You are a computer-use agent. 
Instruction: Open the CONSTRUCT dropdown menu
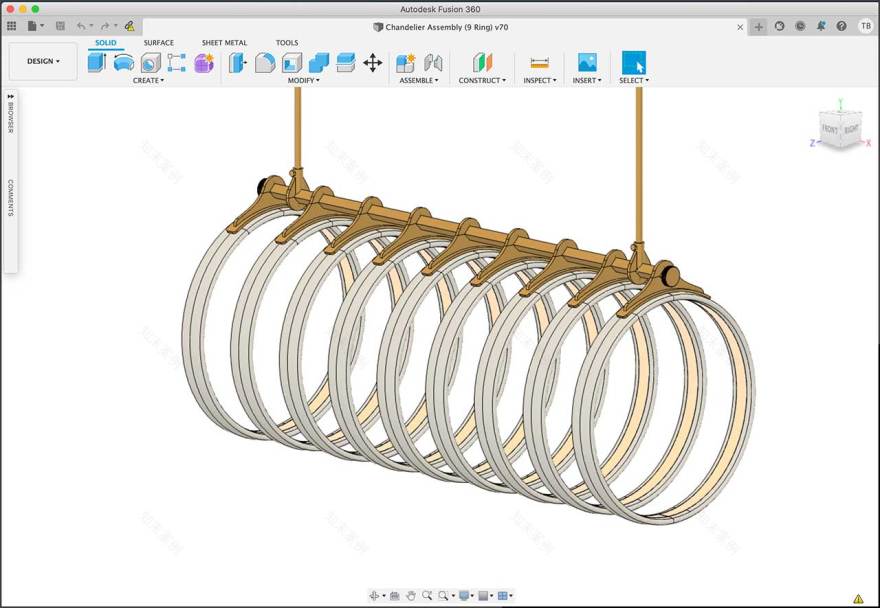482,80
